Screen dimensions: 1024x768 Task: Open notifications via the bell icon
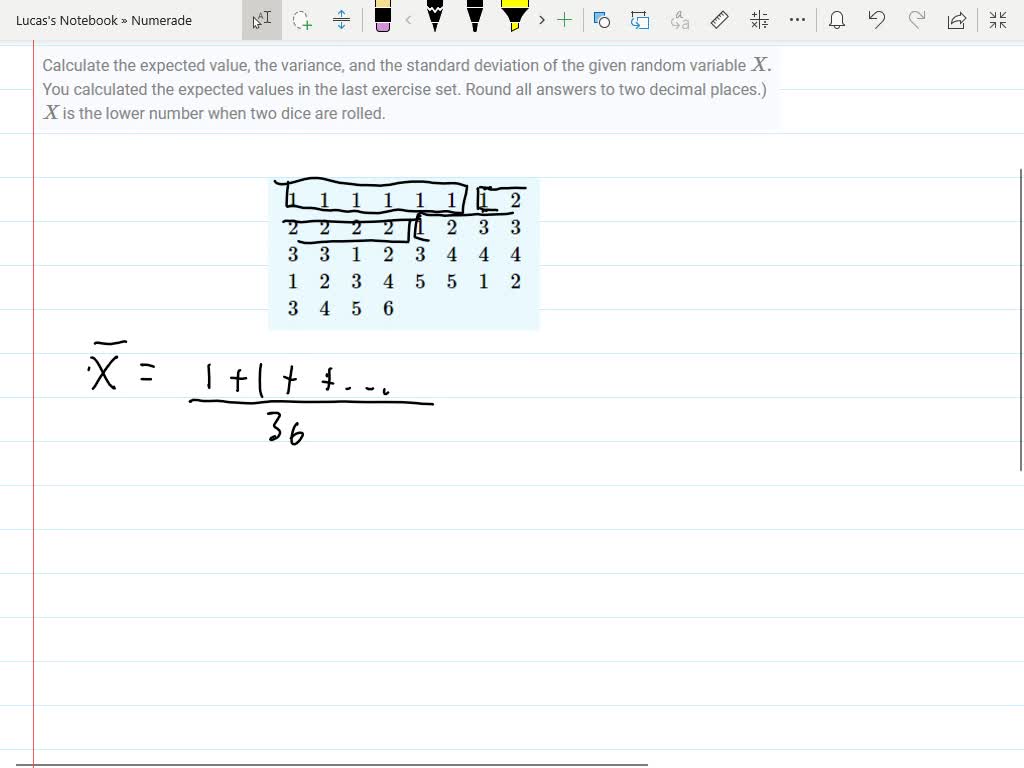pyautogui.click(x=837, y=20)
